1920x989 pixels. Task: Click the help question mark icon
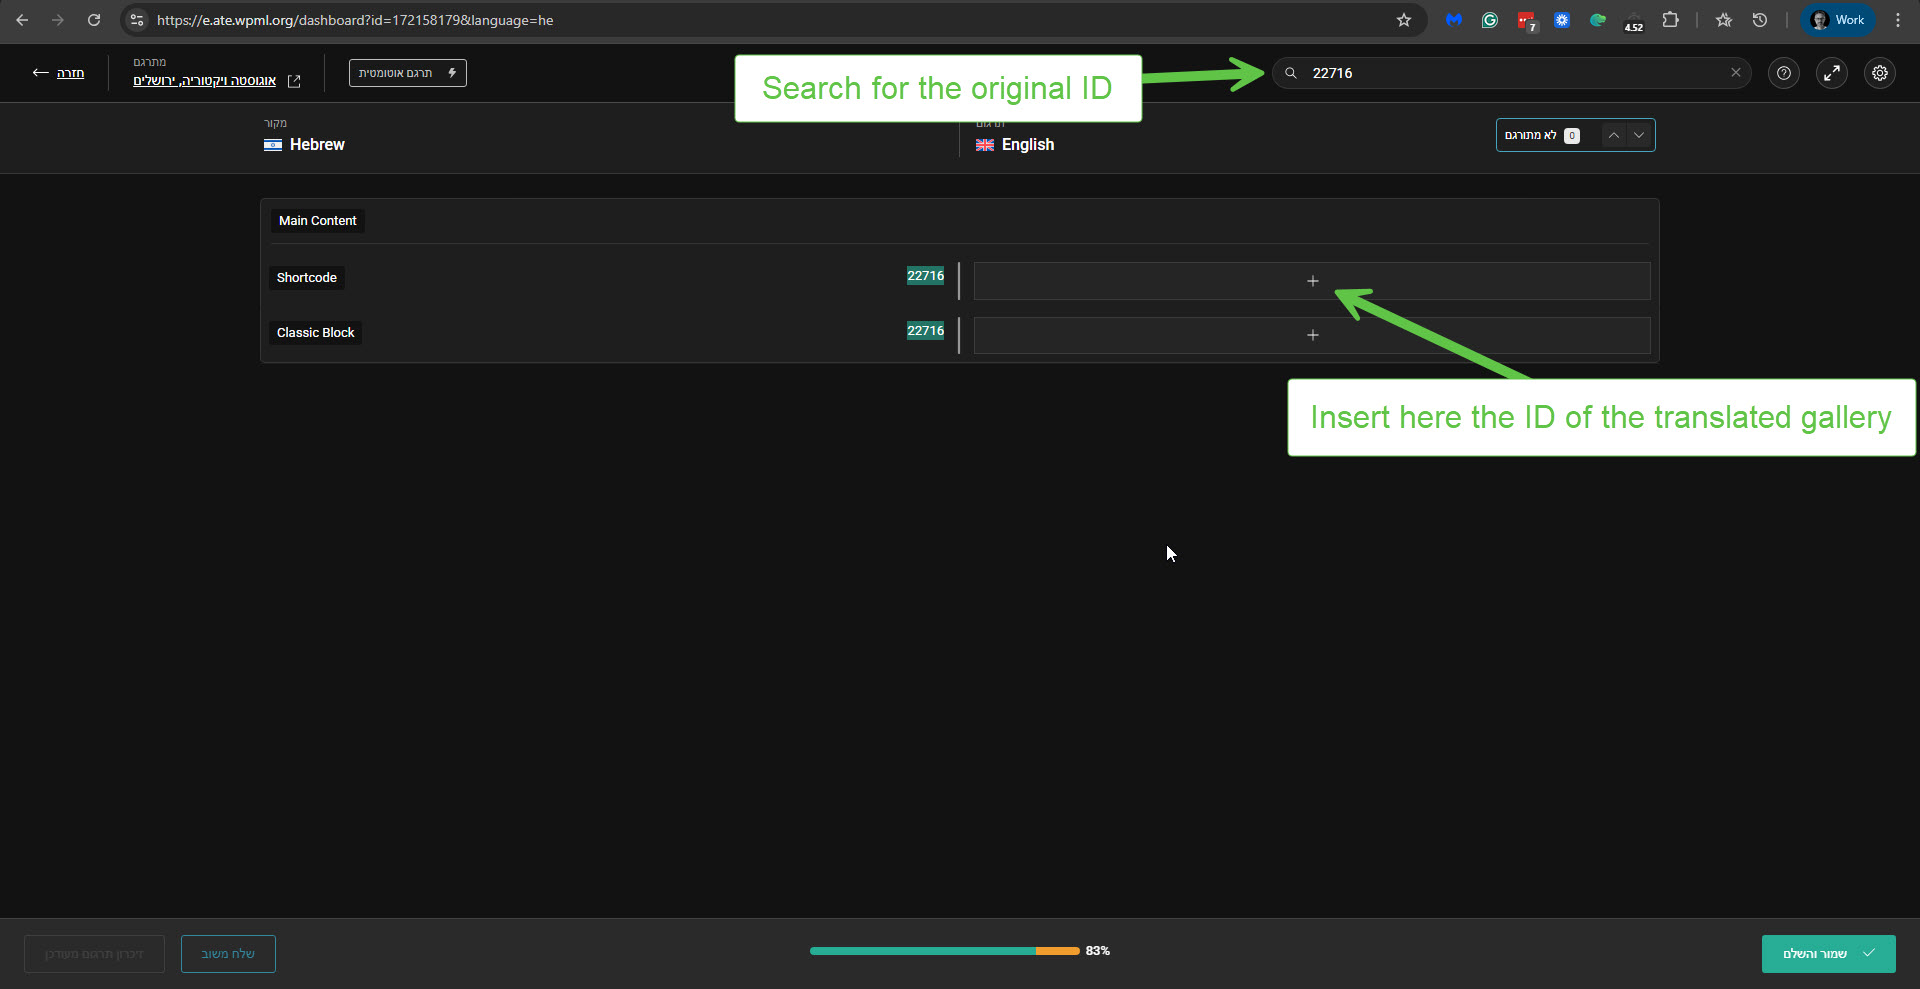1783,73
